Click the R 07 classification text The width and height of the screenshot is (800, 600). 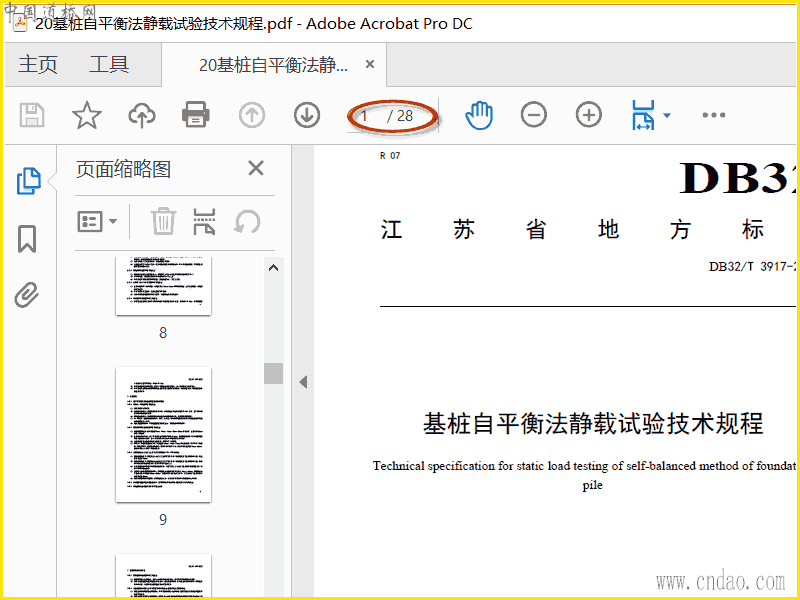[x=390, y=156]
